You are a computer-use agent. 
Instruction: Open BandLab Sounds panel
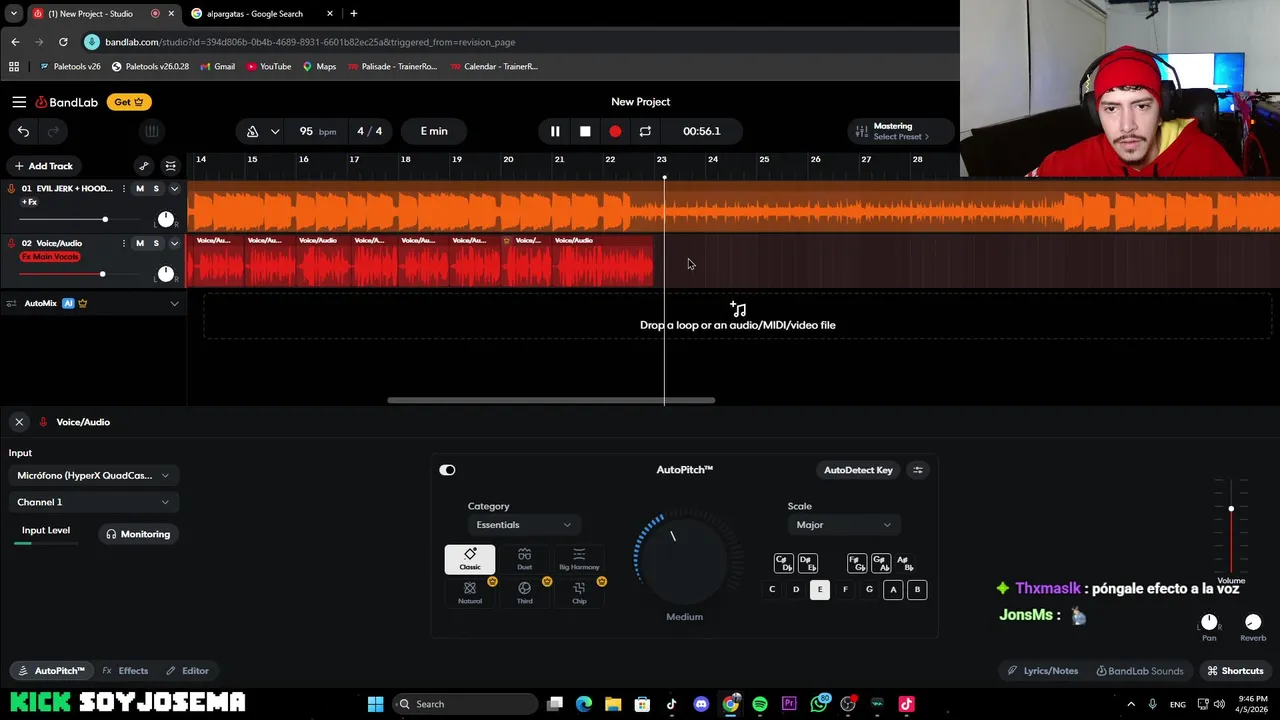click(1140, 671)
